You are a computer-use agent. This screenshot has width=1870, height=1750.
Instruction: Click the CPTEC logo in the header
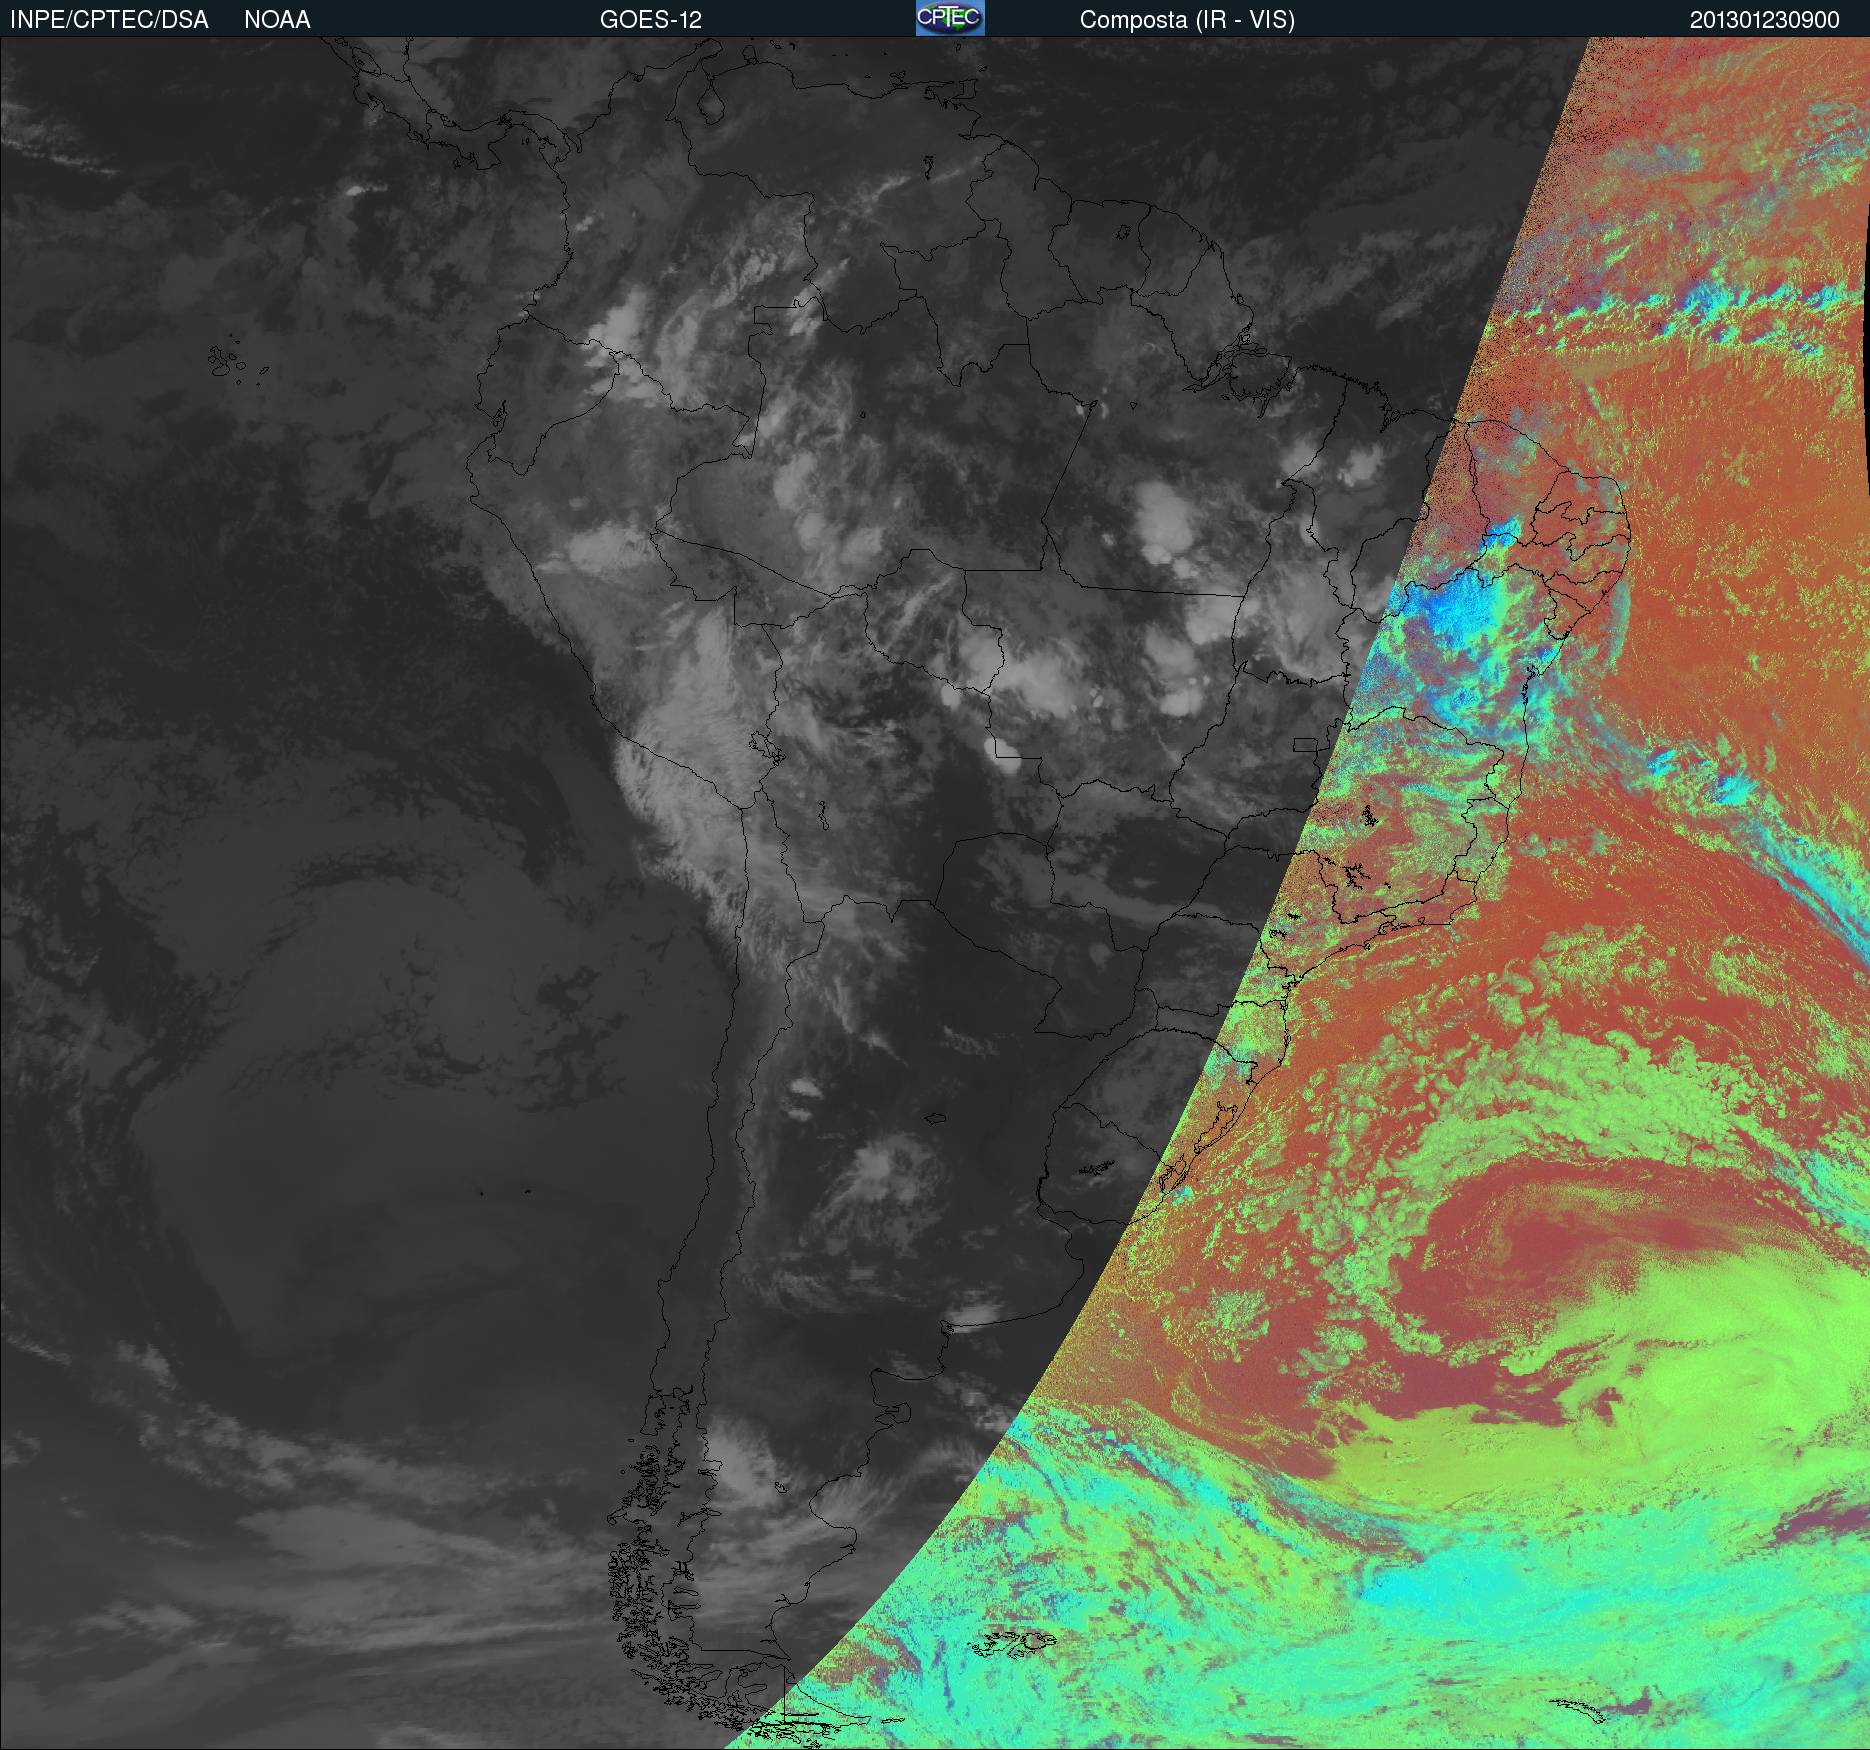(x=950, y=18)
